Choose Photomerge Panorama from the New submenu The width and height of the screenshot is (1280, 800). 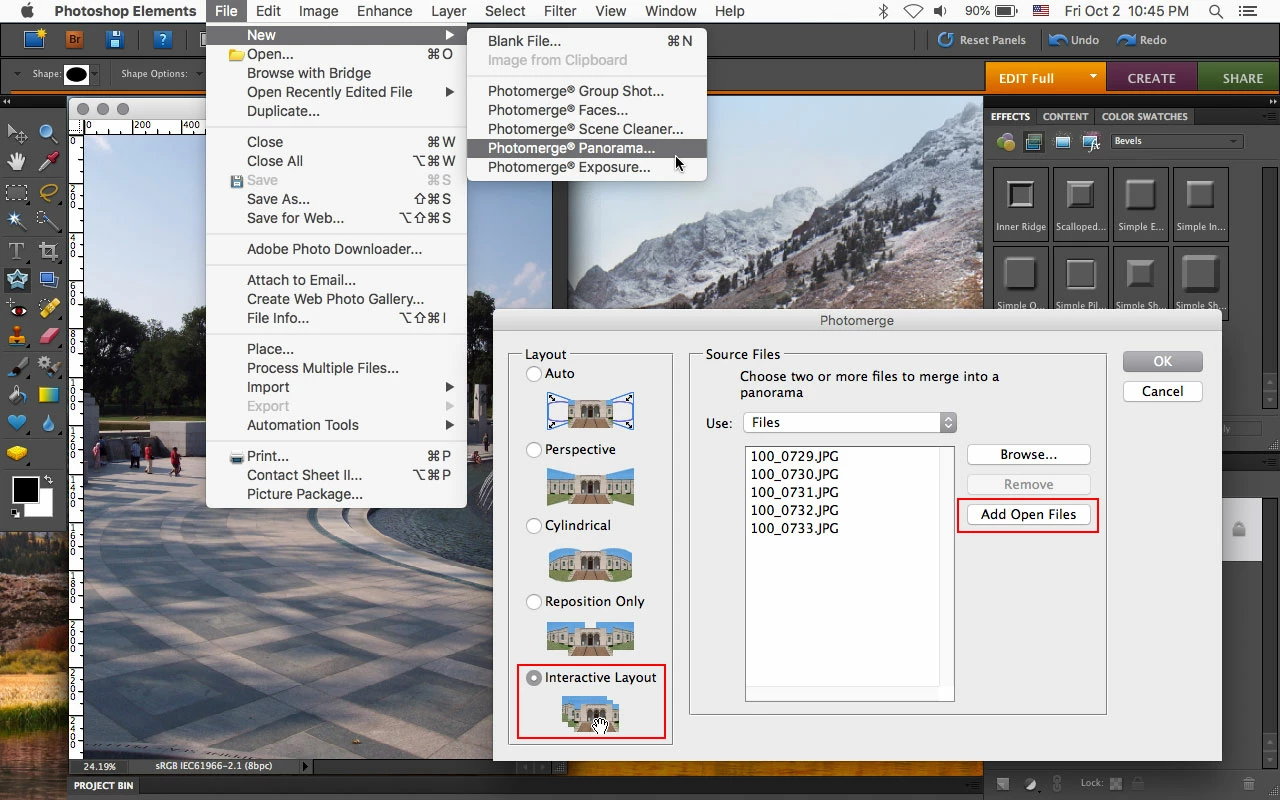[x=587, y=148]
